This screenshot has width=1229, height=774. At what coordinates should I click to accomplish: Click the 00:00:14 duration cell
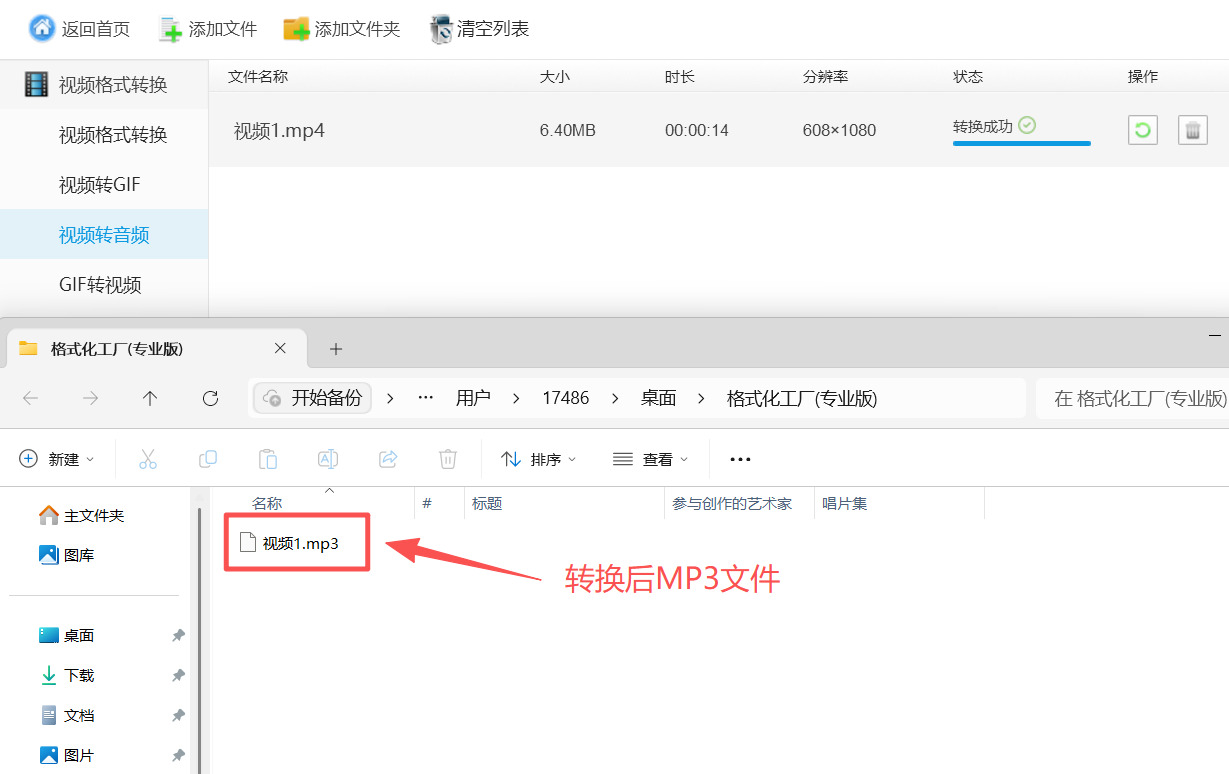(697, 130)
